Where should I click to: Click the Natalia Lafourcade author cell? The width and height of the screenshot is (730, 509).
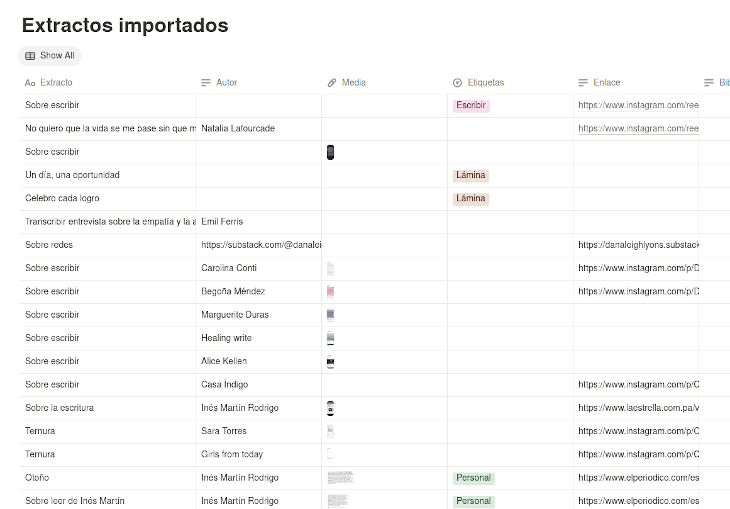[x=238, y=129]
